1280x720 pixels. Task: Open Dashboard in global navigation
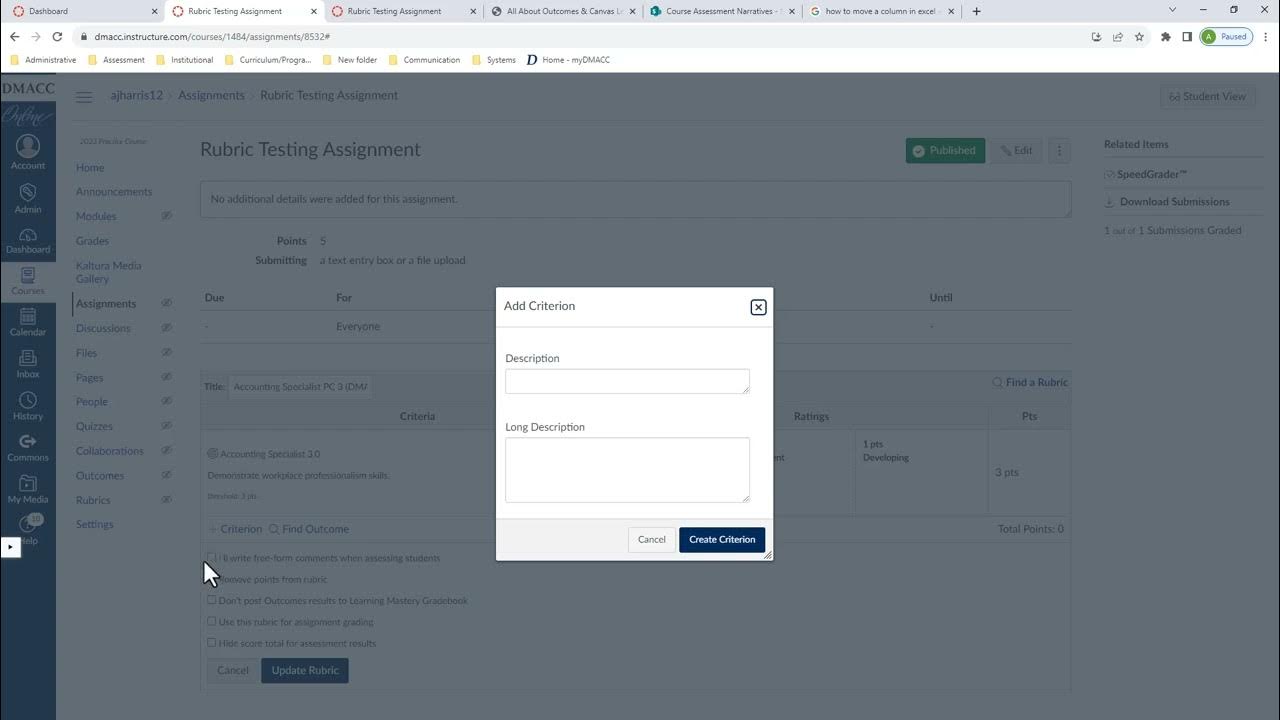coord(28,240)
